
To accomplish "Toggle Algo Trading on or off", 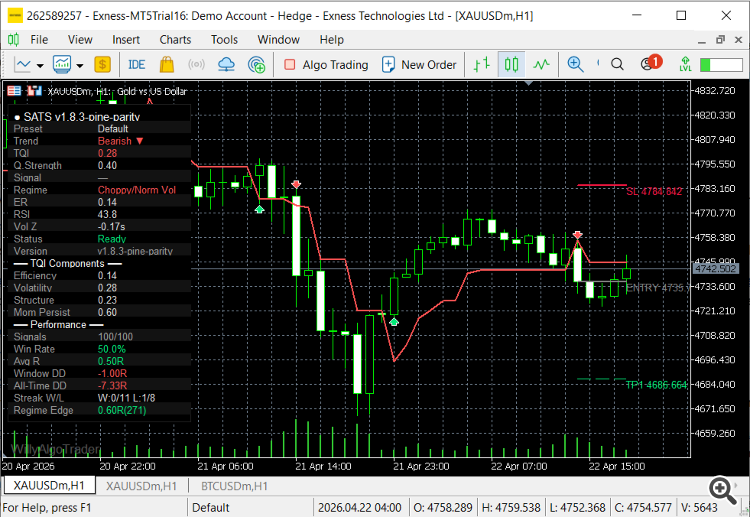I will (x=326, y=65).
